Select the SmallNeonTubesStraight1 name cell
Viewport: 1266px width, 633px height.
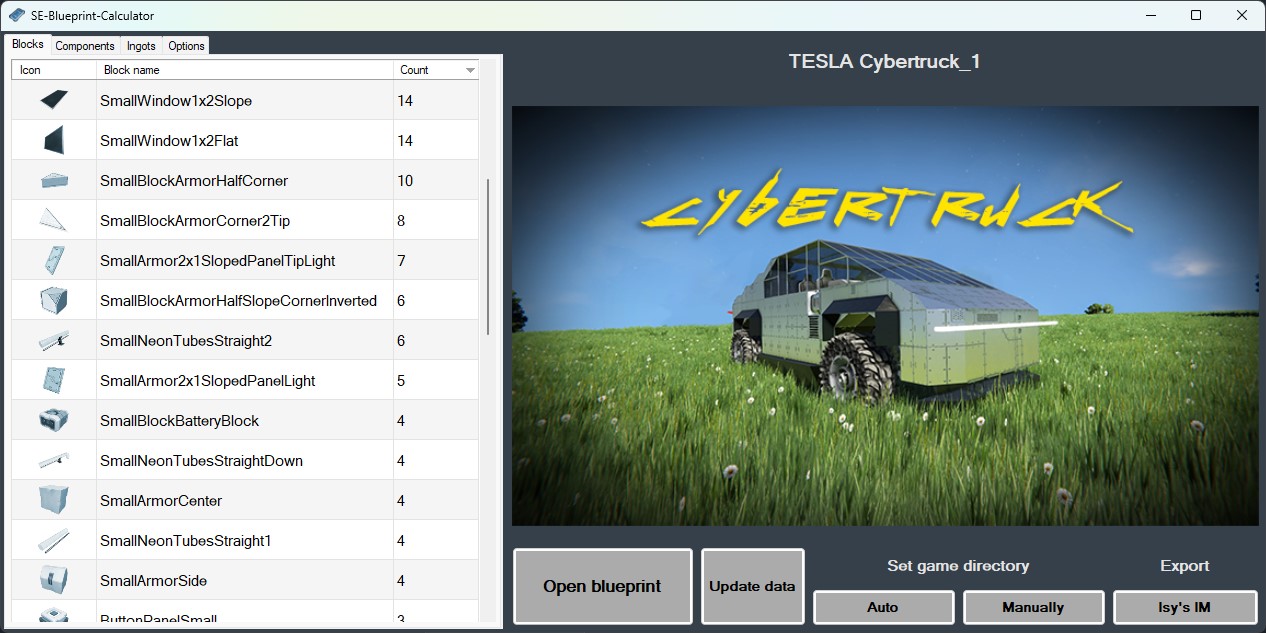[245, 540]
